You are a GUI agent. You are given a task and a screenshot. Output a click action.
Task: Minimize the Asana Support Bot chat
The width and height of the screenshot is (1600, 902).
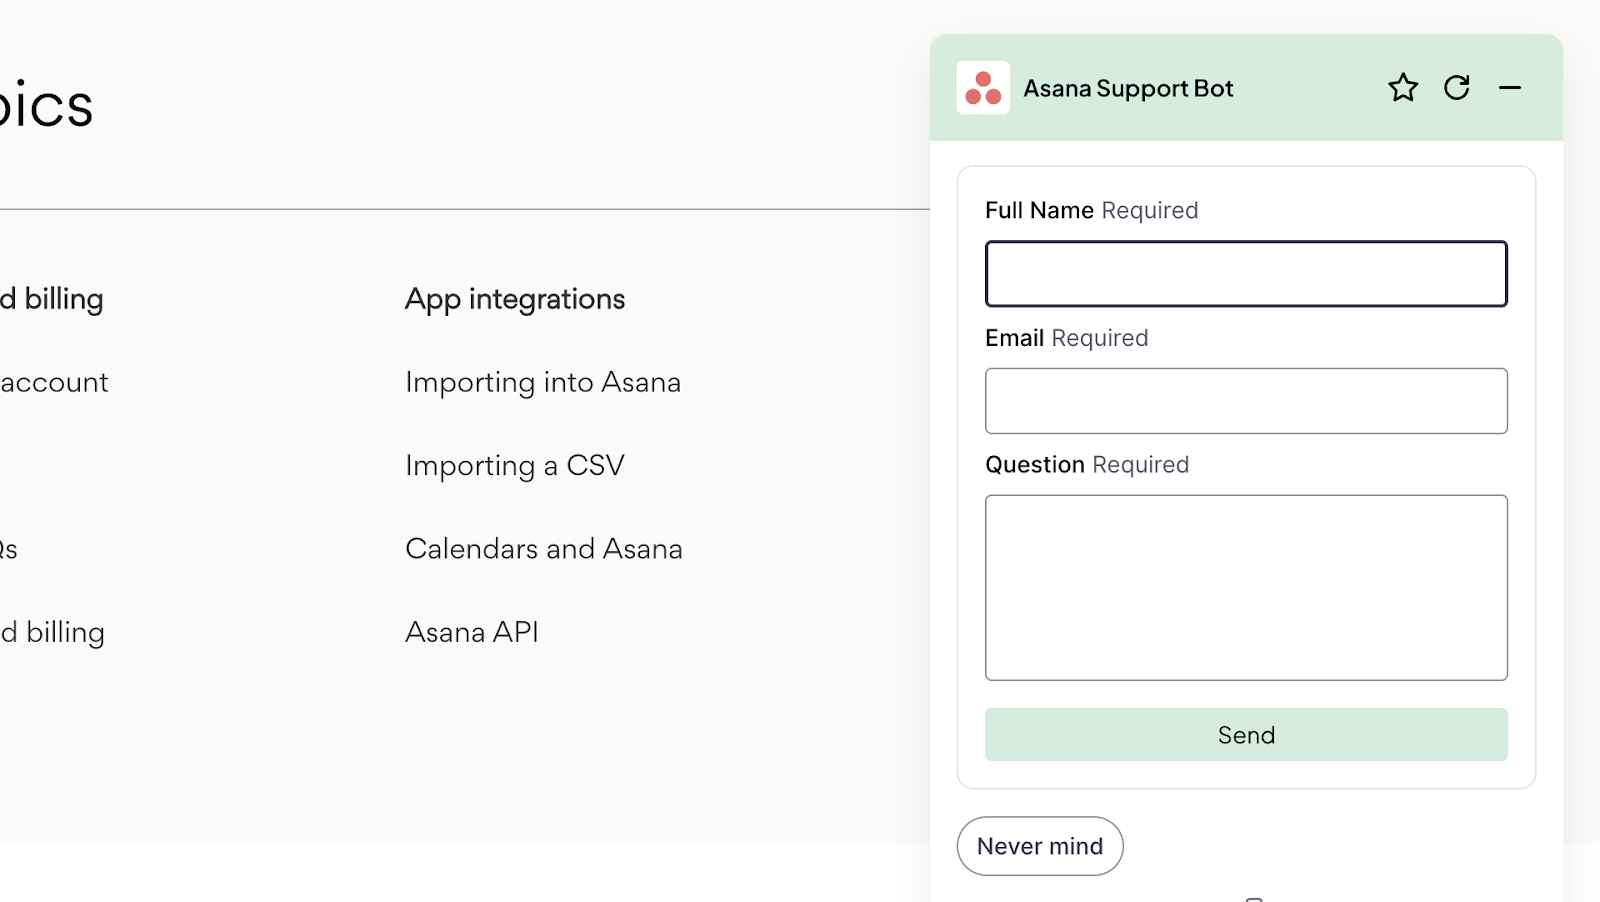click(x=1510, y=88)
